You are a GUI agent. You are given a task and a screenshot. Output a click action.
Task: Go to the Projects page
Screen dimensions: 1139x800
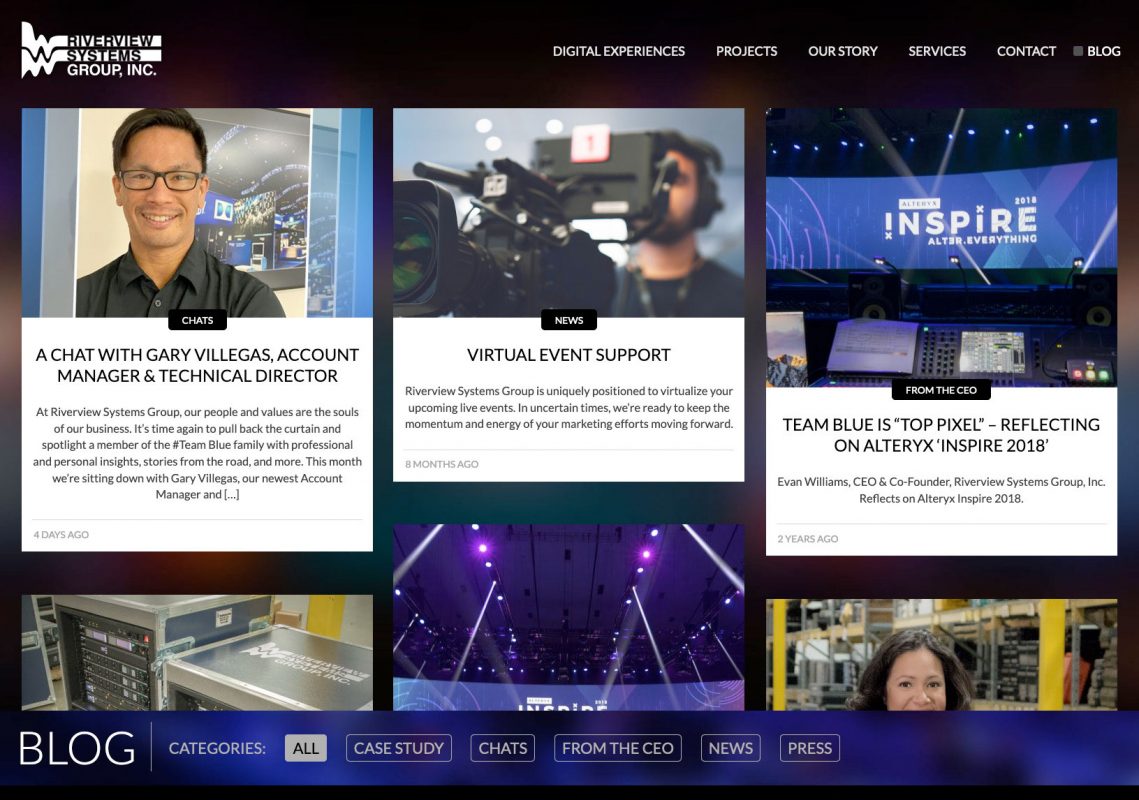[746, 51]
